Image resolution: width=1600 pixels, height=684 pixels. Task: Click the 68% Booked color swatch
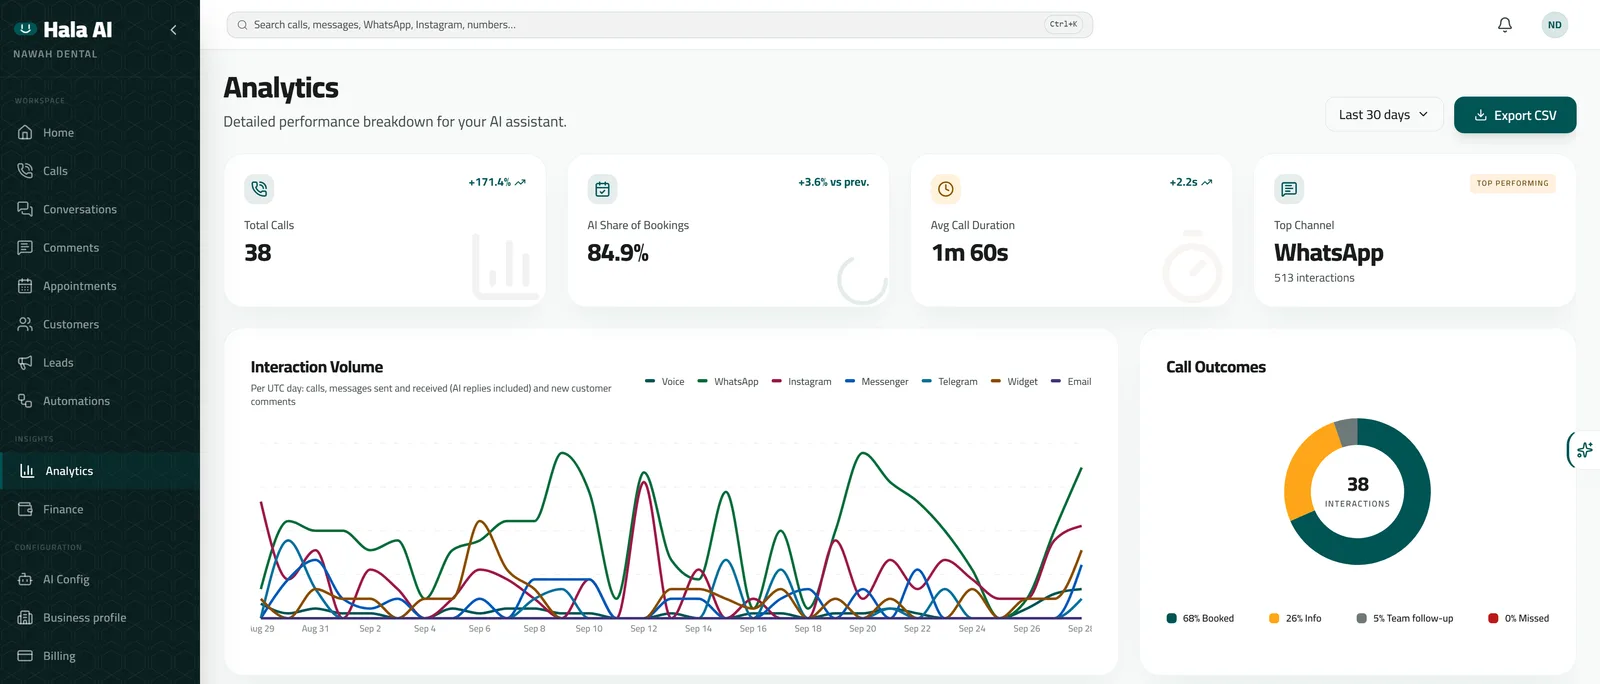1172,618
